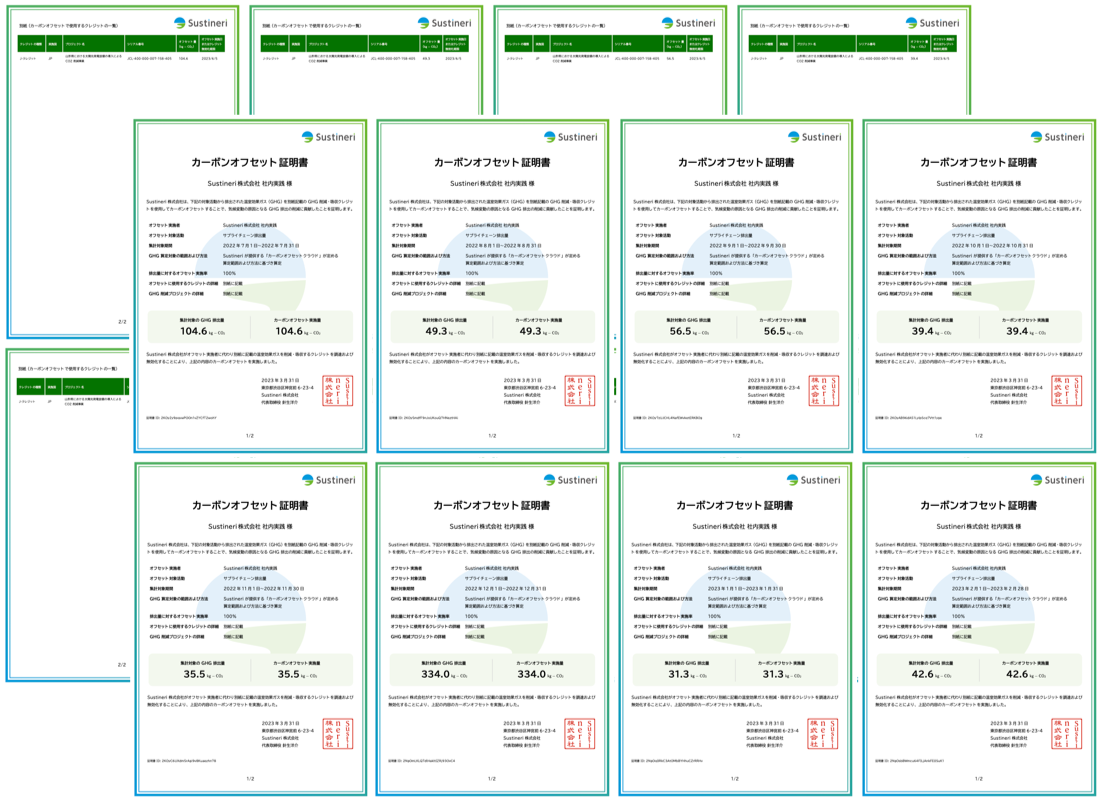Click the period 2022年12月1日~2022年12月31日

[506, 589]
